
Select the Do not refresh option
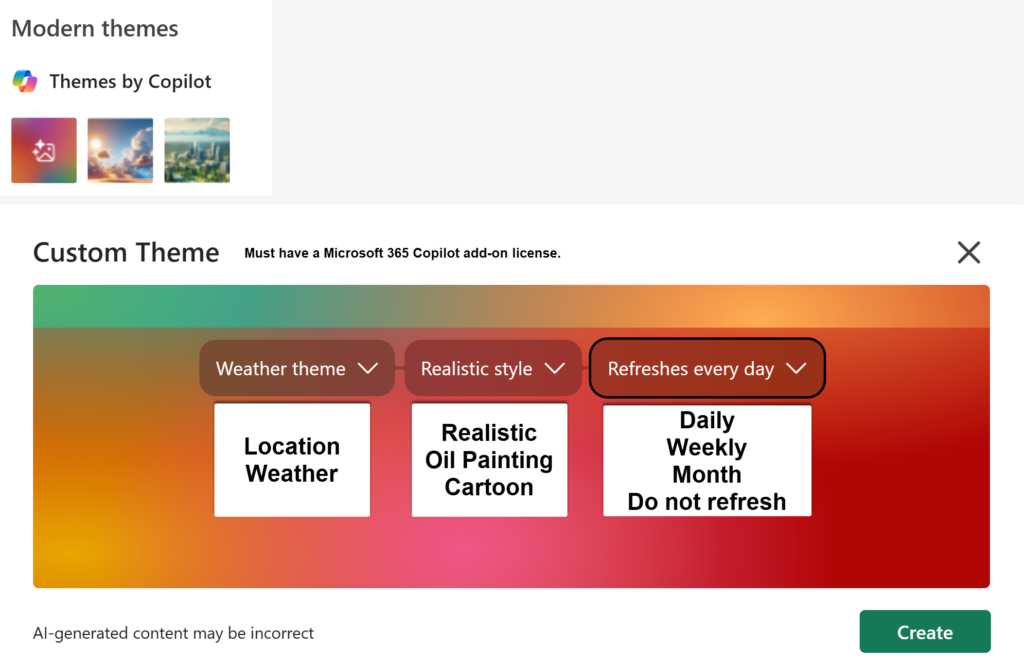click(707, 501)
